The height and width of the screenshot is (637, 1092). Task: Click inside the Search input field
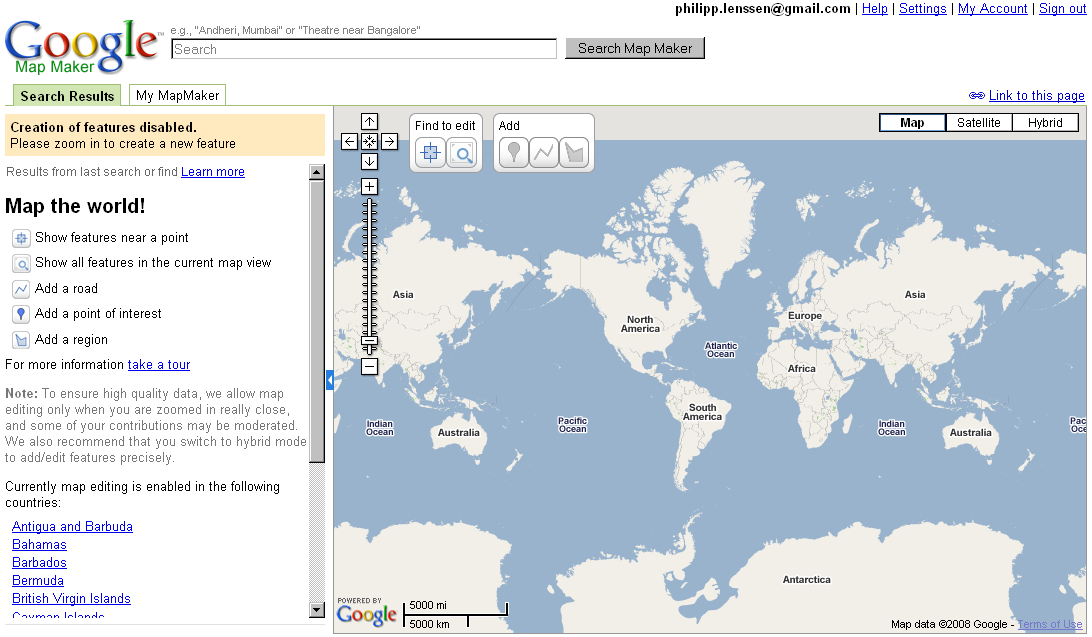pyautogui.click(x=364, y=49)
